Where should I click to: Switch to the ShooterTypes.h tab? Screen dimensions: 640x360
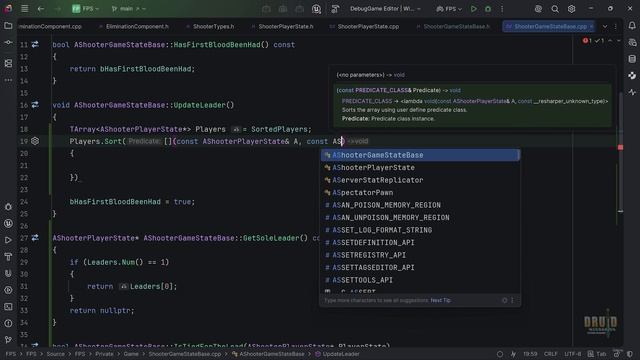tap(213, 27)
